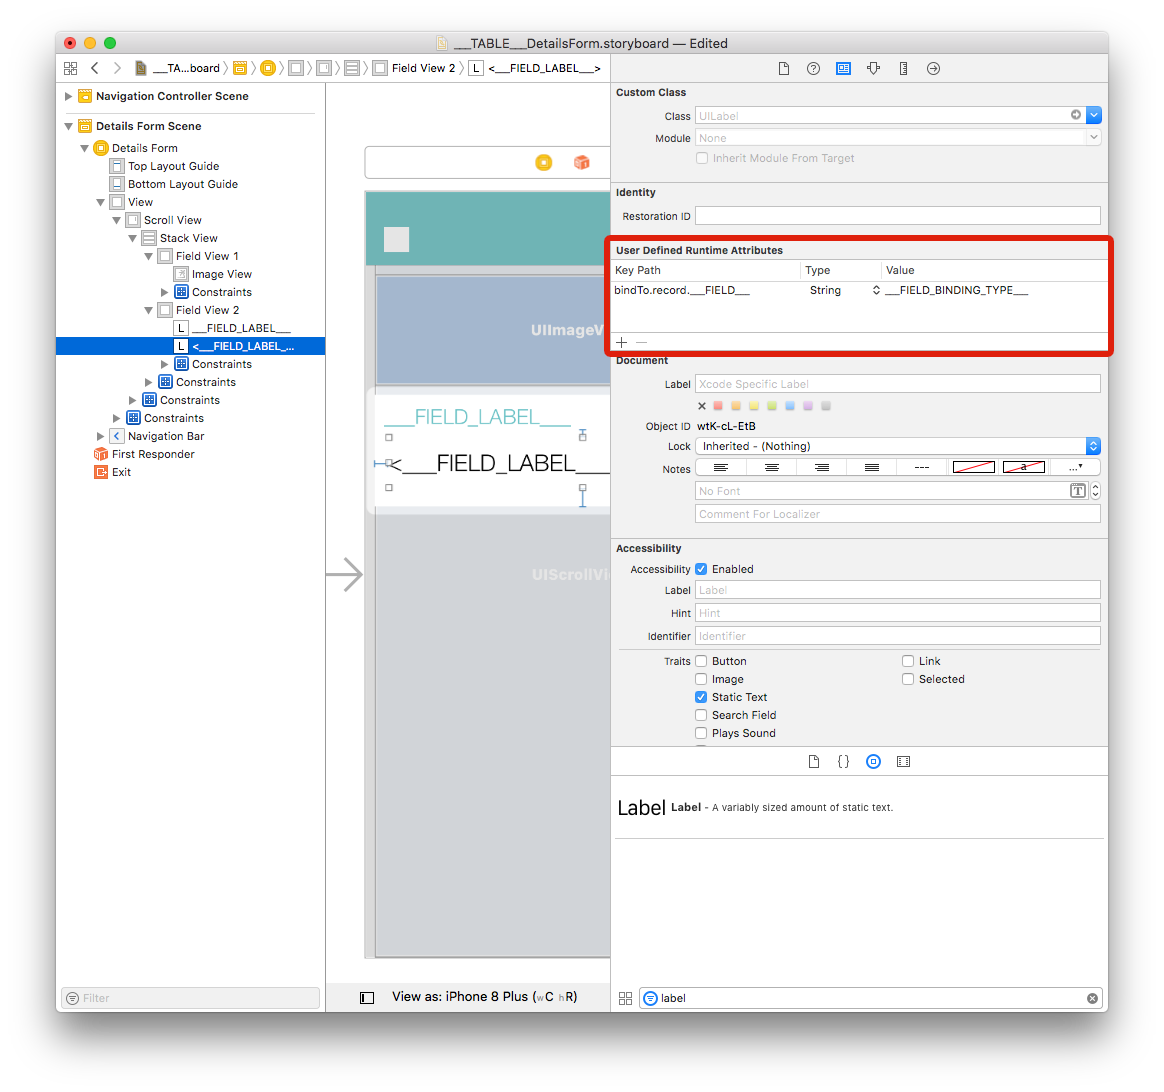Show the Size inspector ruler icon

point(903,68)
